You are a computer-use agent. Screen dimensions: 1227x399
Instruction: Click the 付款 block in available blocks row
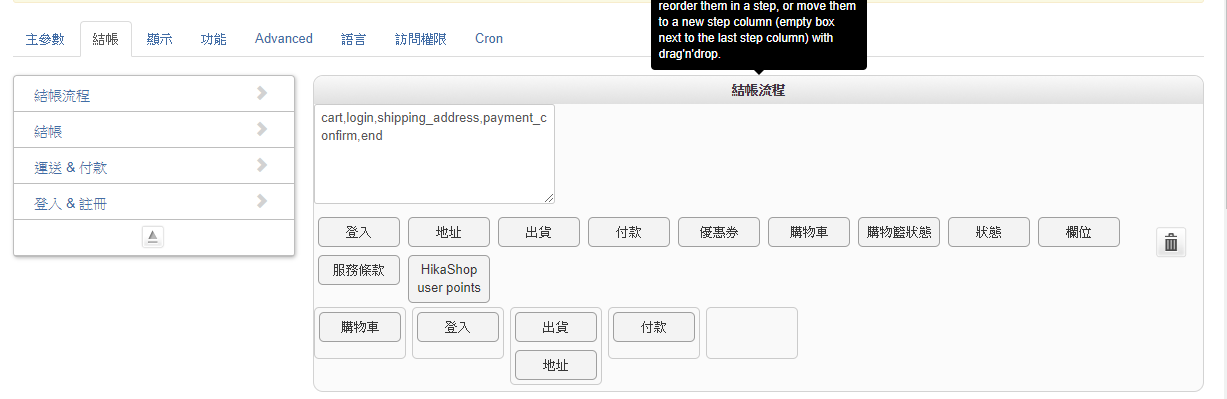pos(629,232)
